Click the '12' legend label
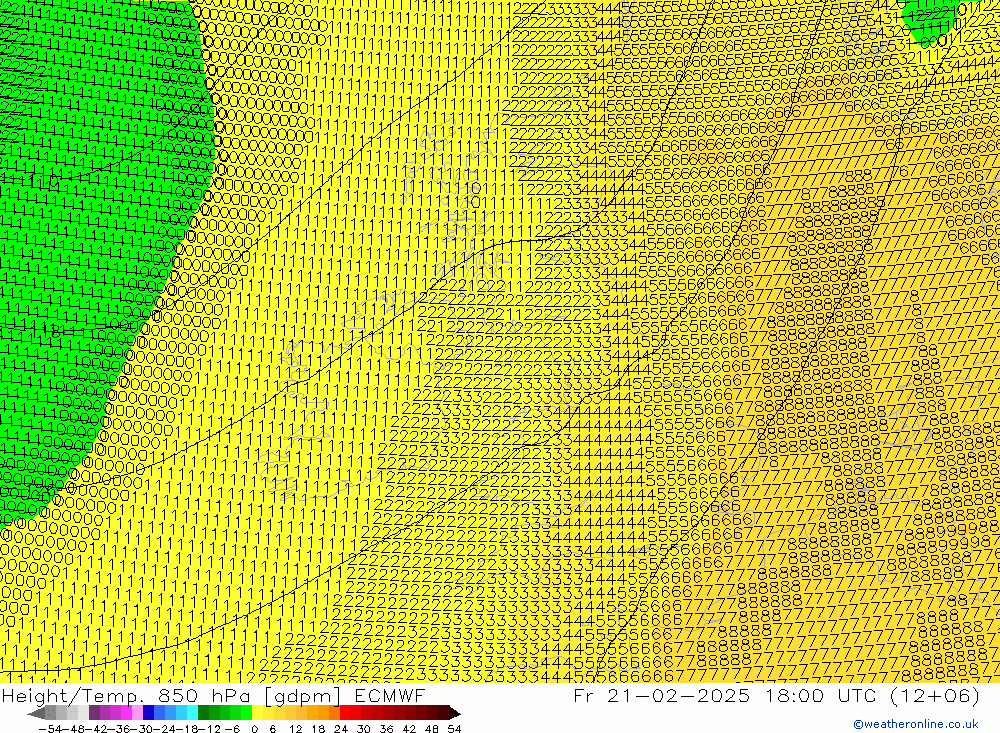 click(295, 729)
